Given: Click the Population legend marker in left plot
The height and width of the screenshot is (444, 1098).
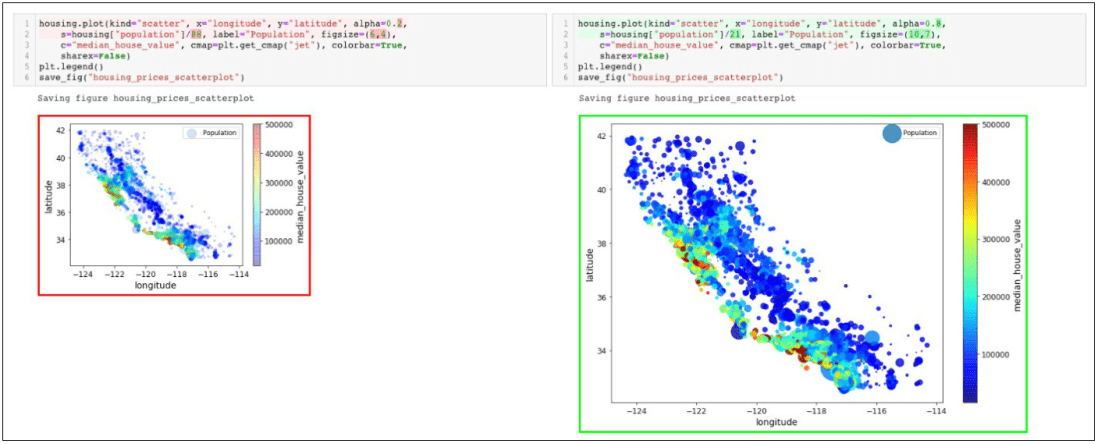Looking at the screenshot, I should (191, 133).
